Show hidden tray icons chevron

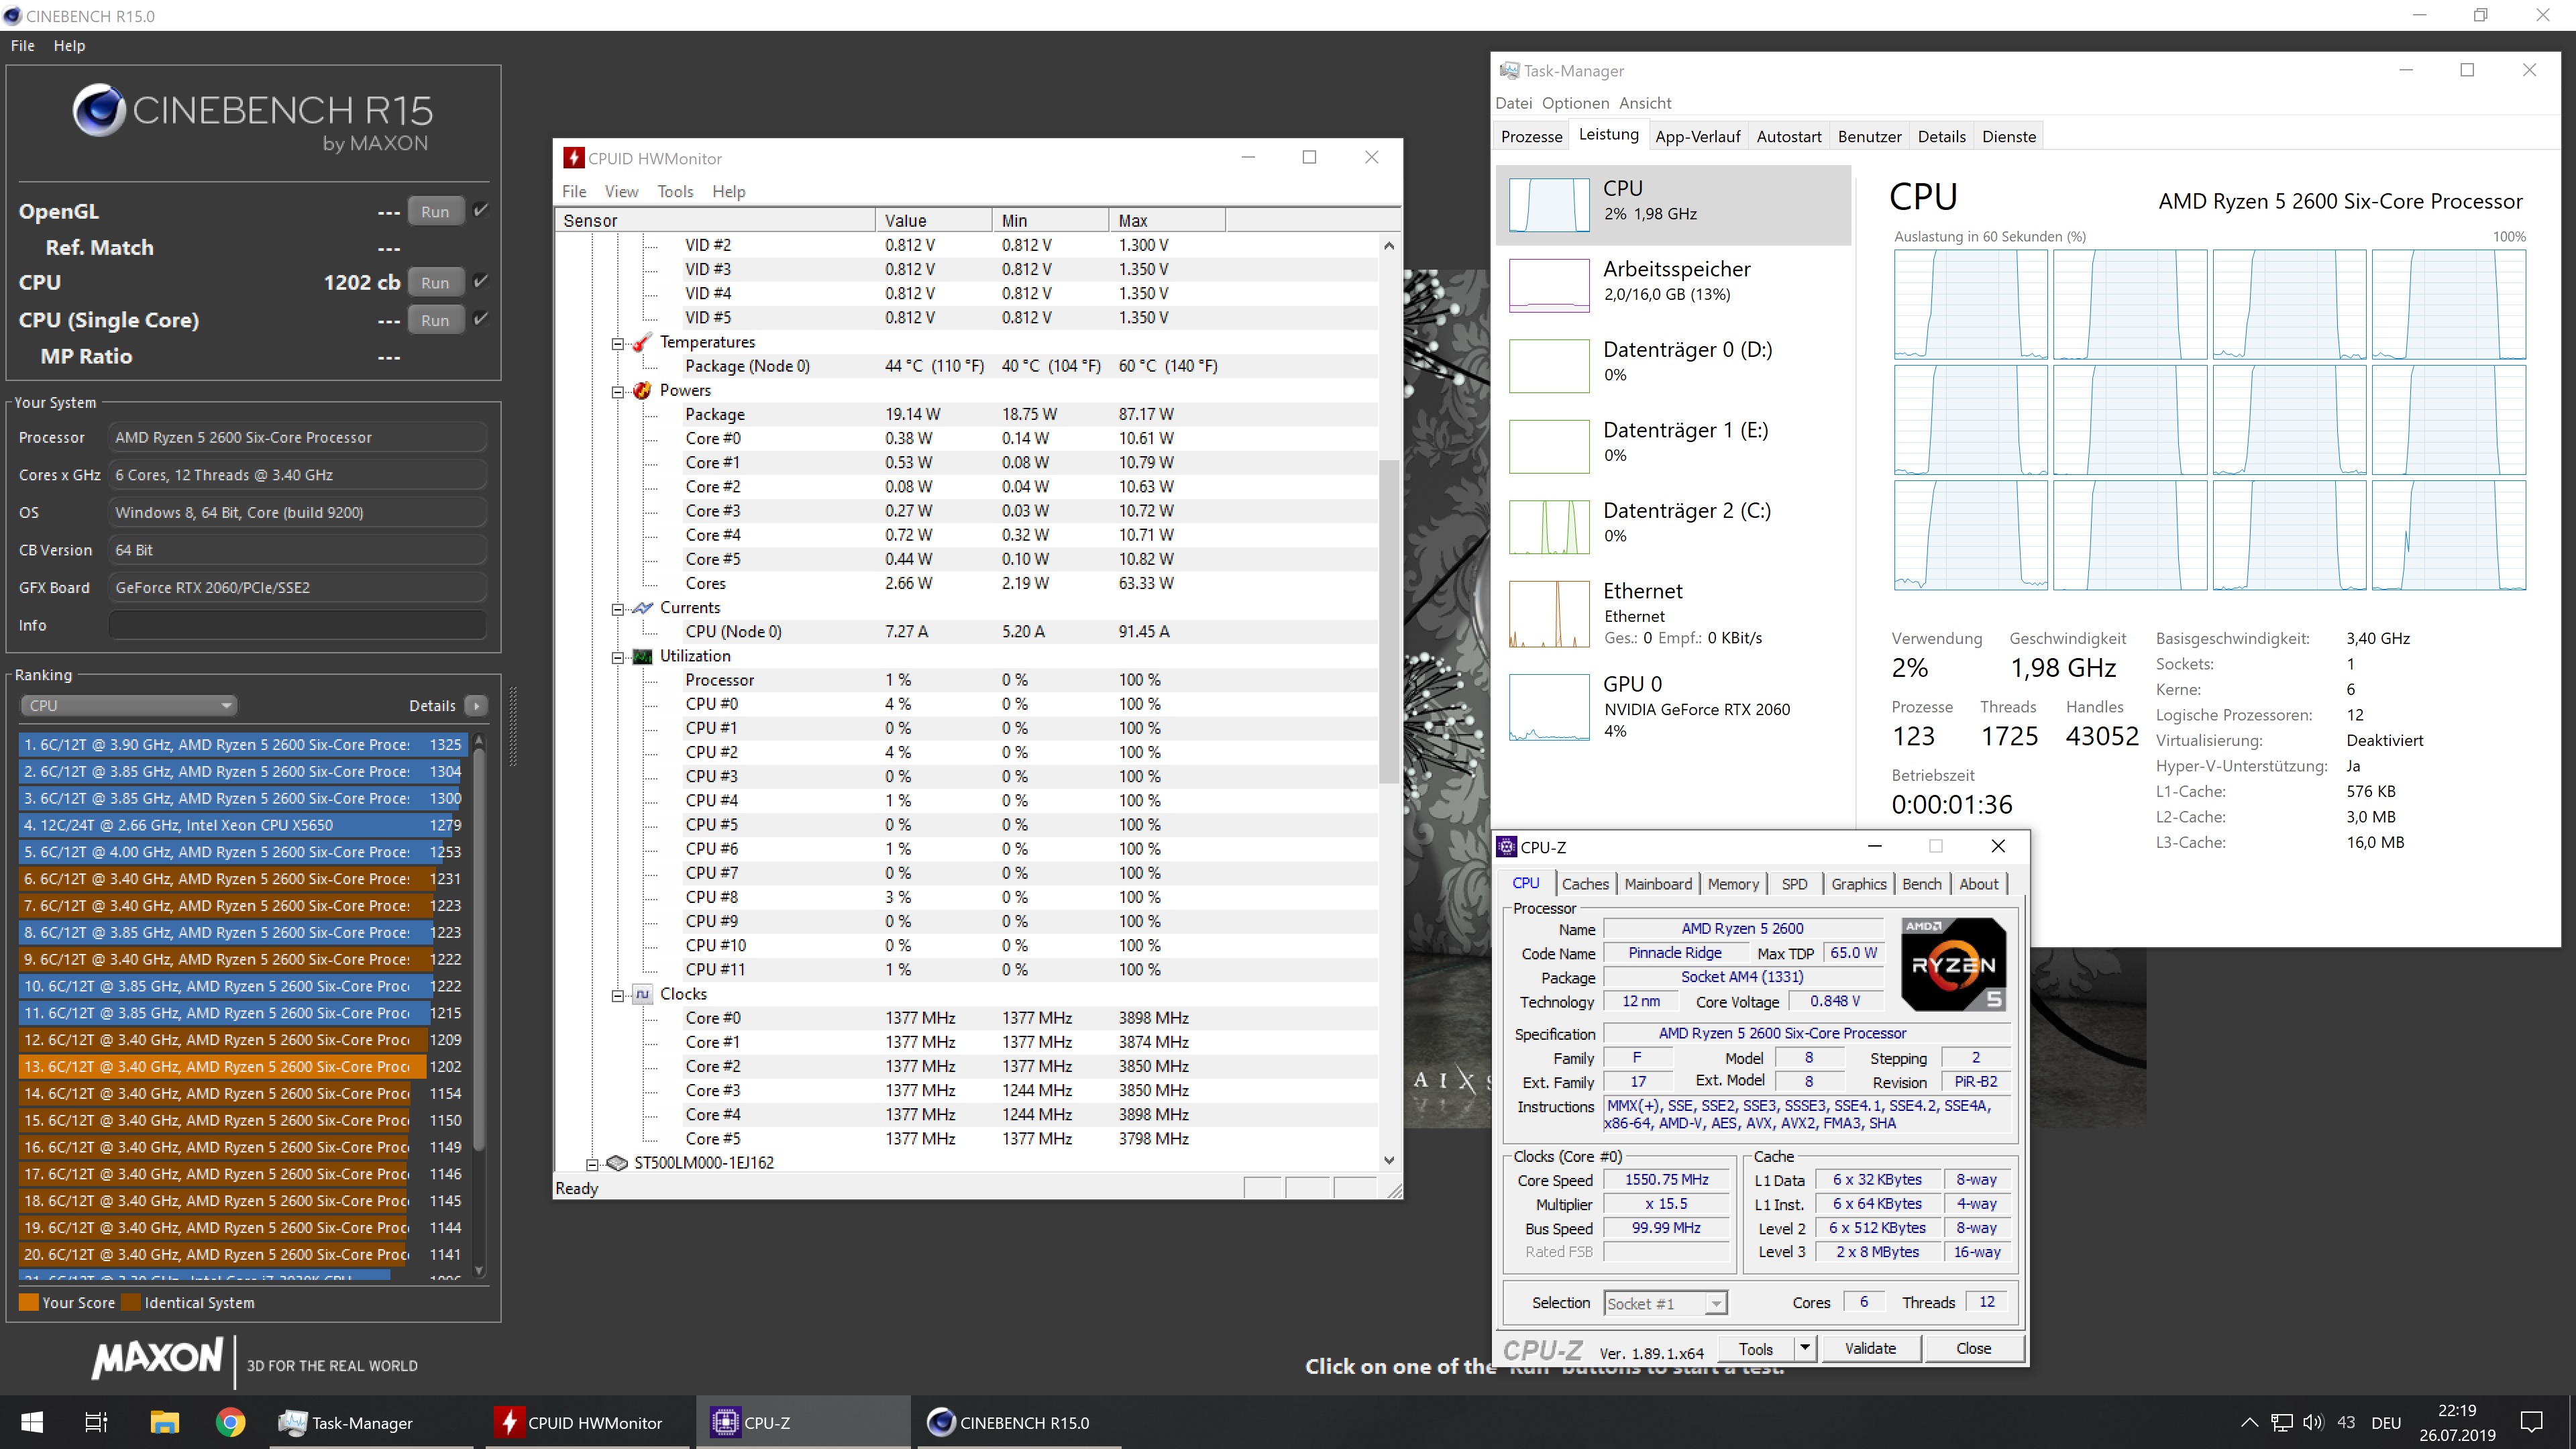[x=2249, y=1422]
